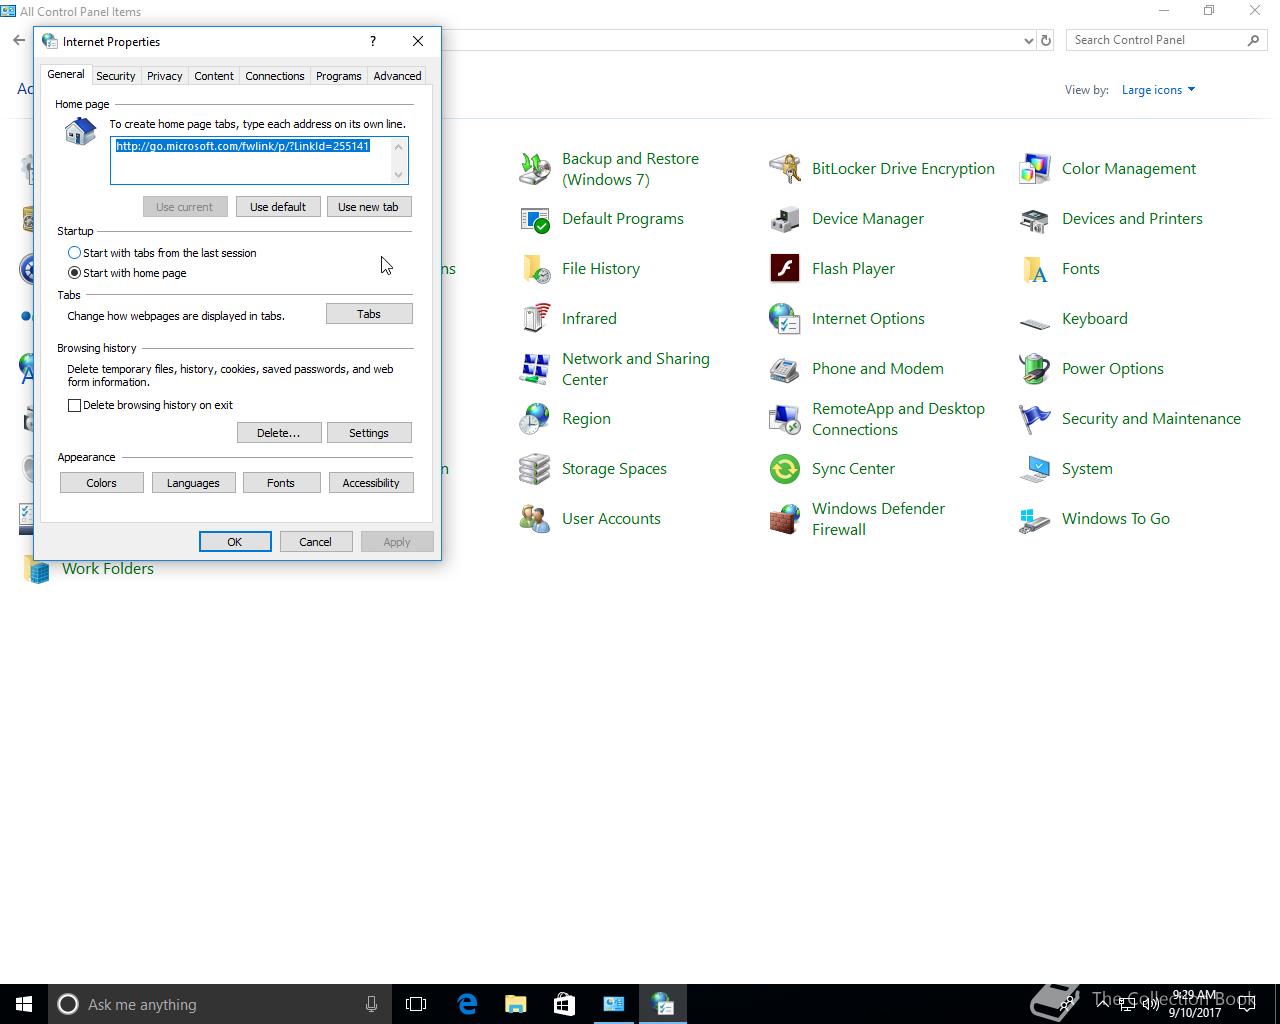Dismiss dialog with Cancel button
Viewport: 1280px width, 1024px height.
coord(315,542)
